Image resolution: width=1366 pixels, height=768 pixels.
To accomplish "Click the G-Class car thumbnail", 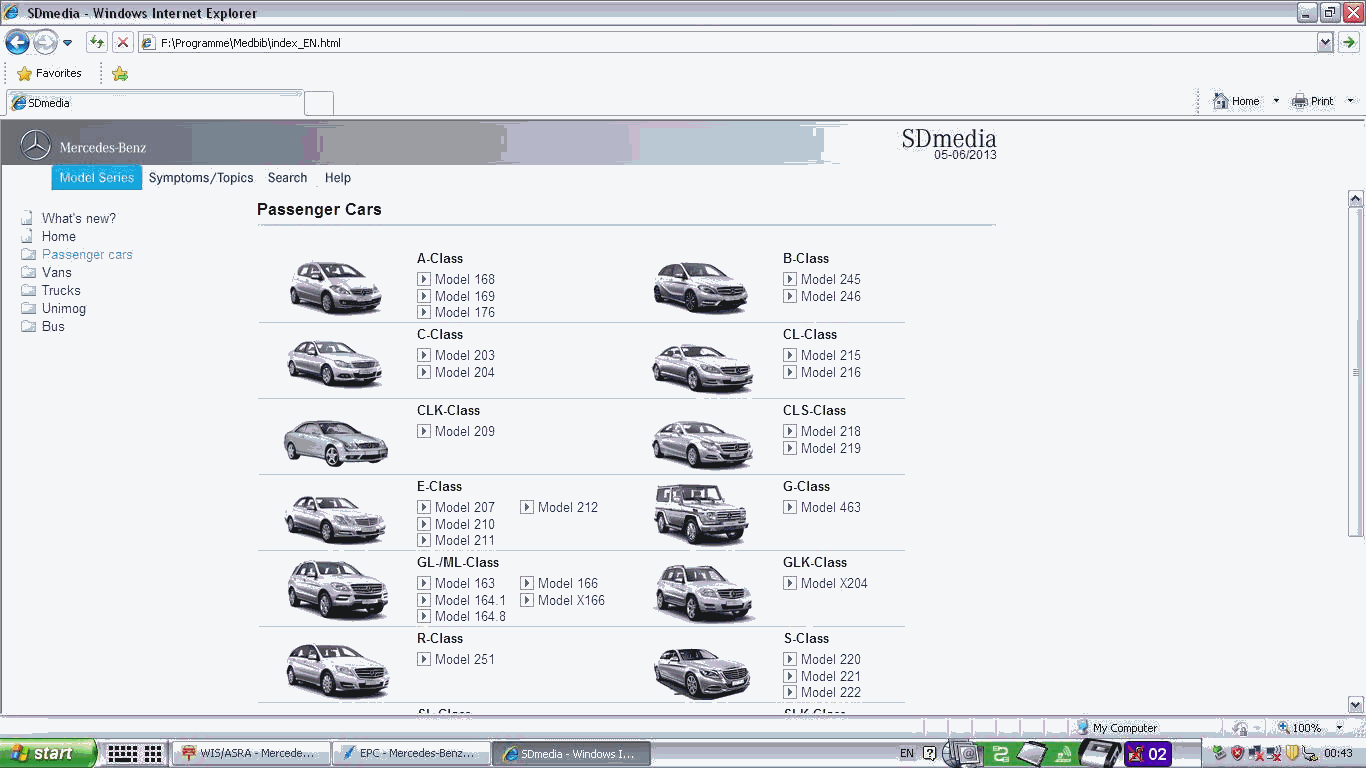I will pyautogui.click(x=701, y=514).
